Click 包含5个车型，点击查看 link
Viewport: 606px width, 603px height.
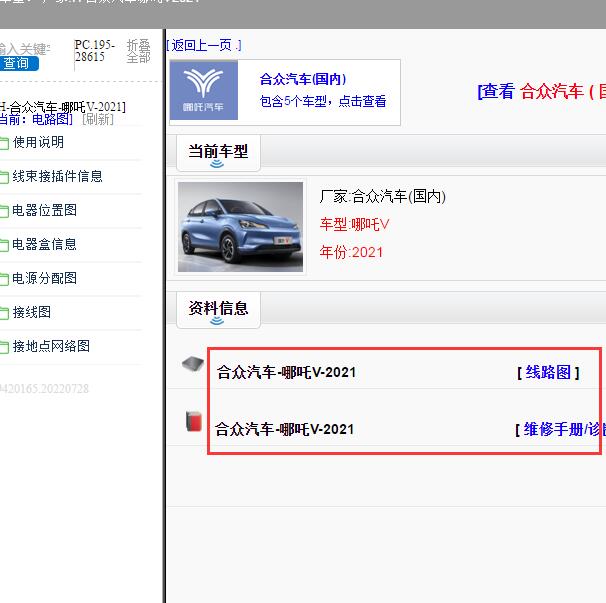323,101
